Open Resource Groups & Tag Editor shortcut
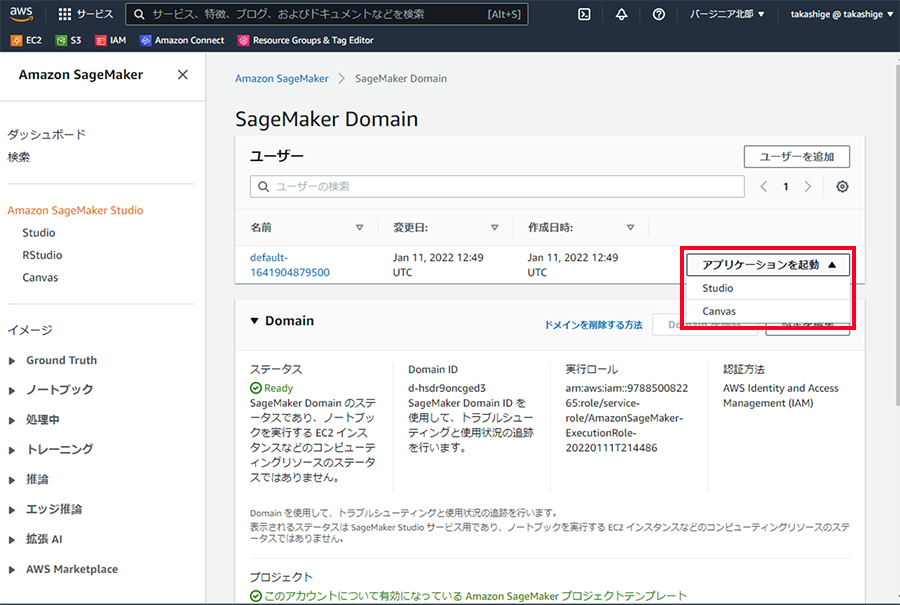Screen dimensions: 900x605 (306, 40)
